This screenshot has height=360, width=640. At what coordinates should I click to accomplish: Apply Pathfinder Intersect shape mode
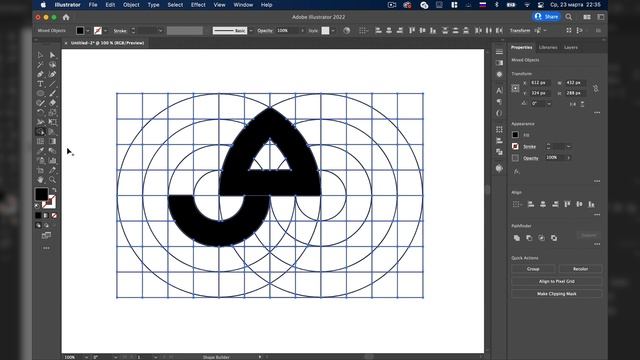[541, 238]
